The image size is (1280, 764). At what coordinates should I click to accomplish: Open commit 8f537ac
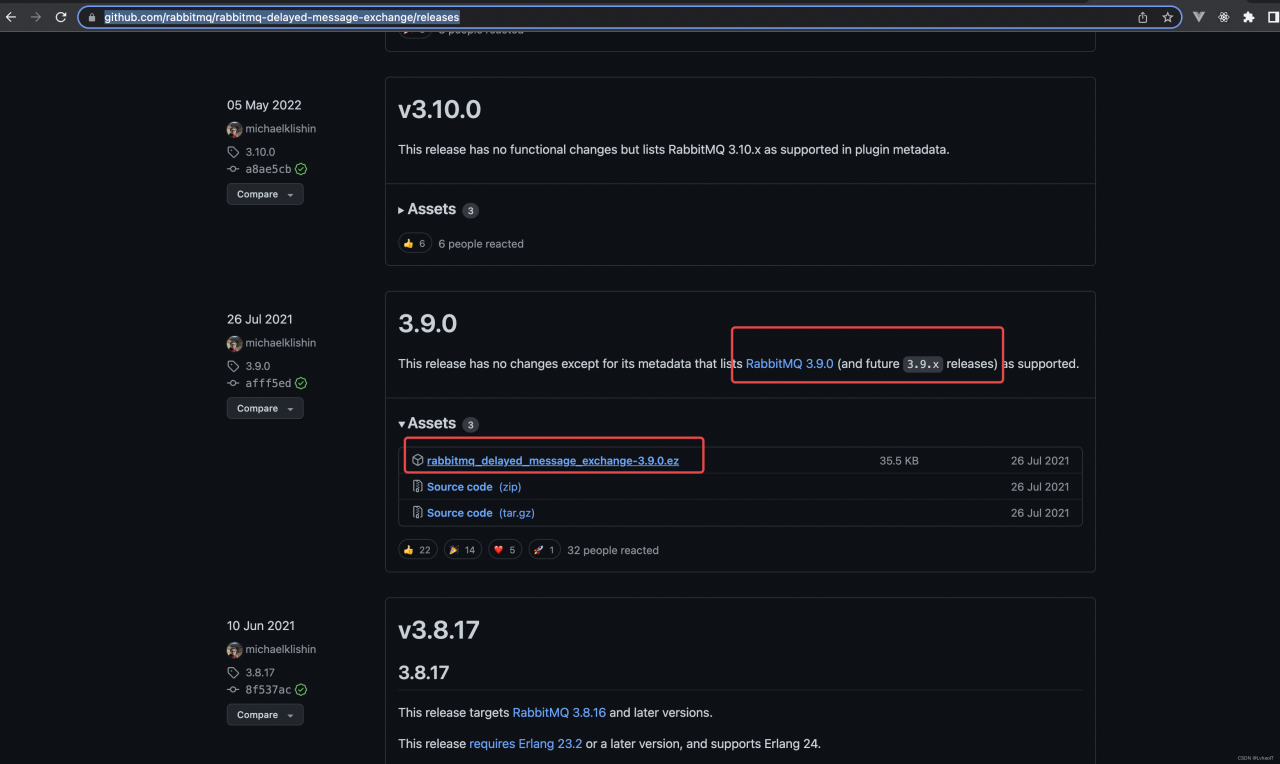[268, 689]
